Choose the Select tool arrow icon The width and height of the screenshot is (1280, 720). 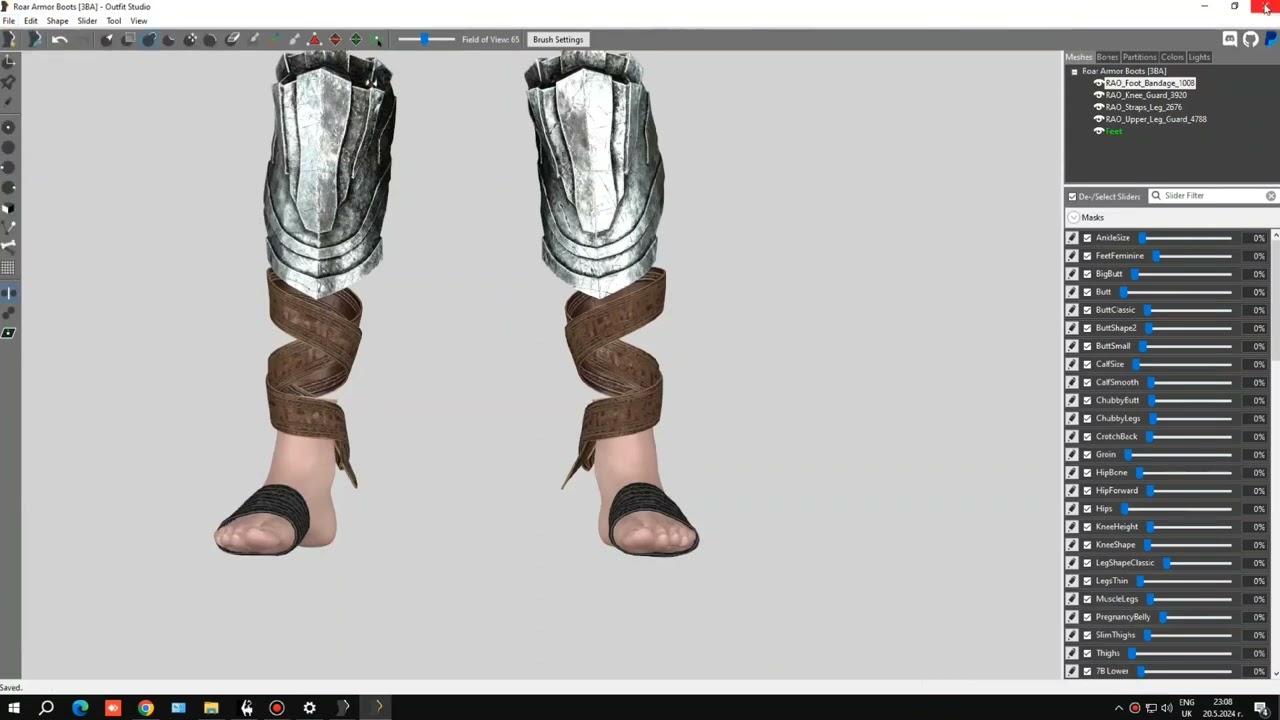(x=107, y=40)
